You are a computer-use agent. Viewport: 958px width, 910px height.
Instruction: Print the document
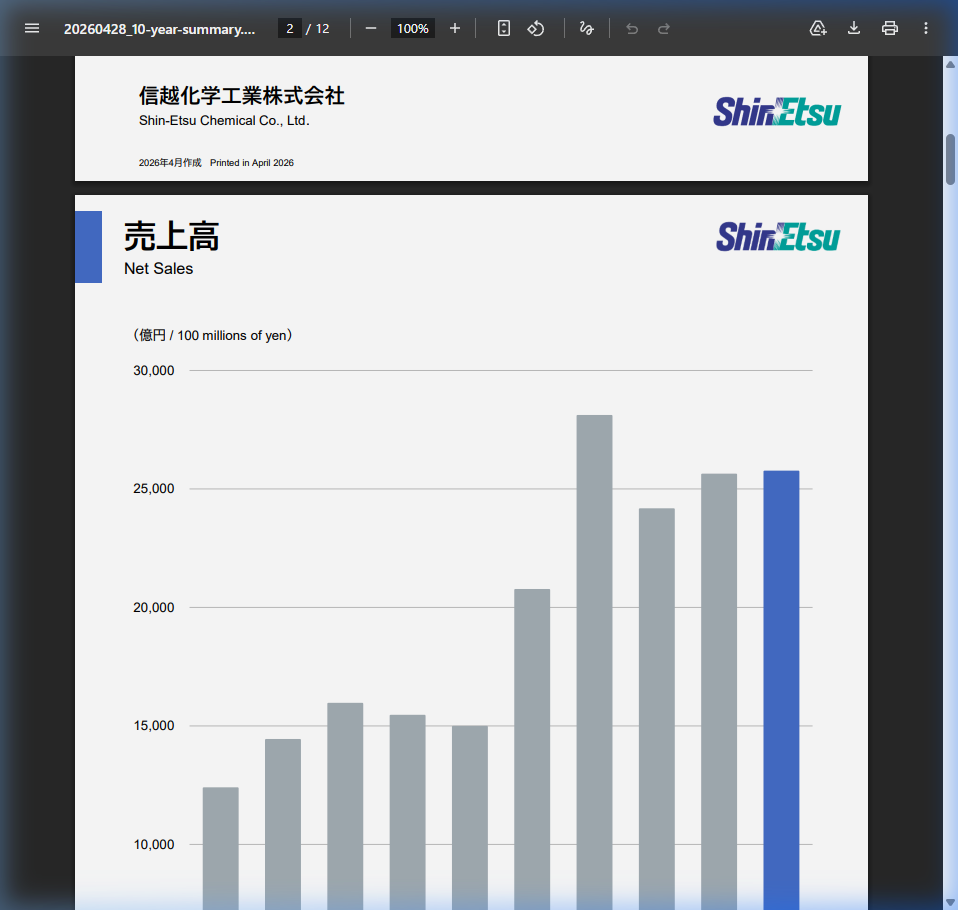point(890,28)
